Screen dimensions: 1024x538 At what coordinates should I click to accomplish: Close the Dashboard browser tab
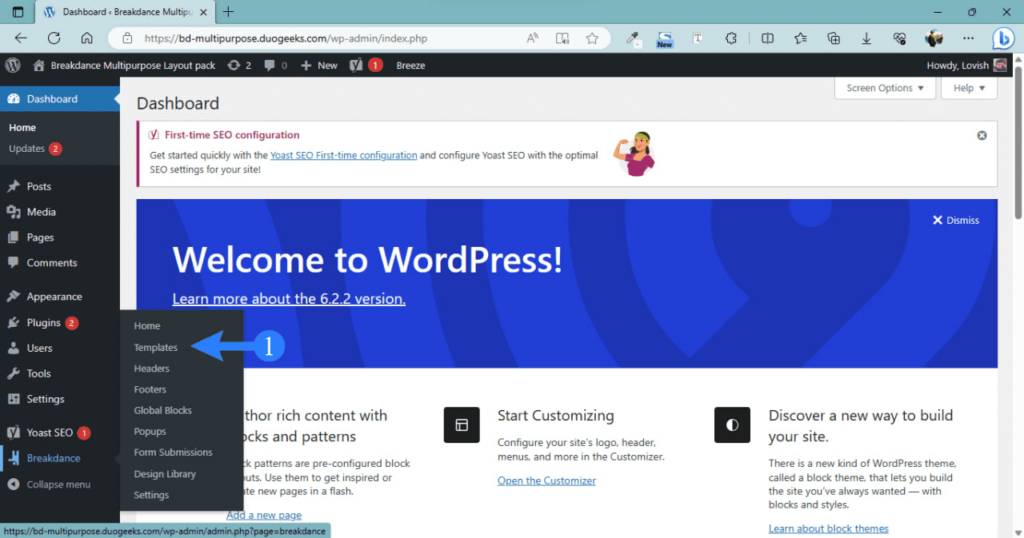click(x=203, y=12)
